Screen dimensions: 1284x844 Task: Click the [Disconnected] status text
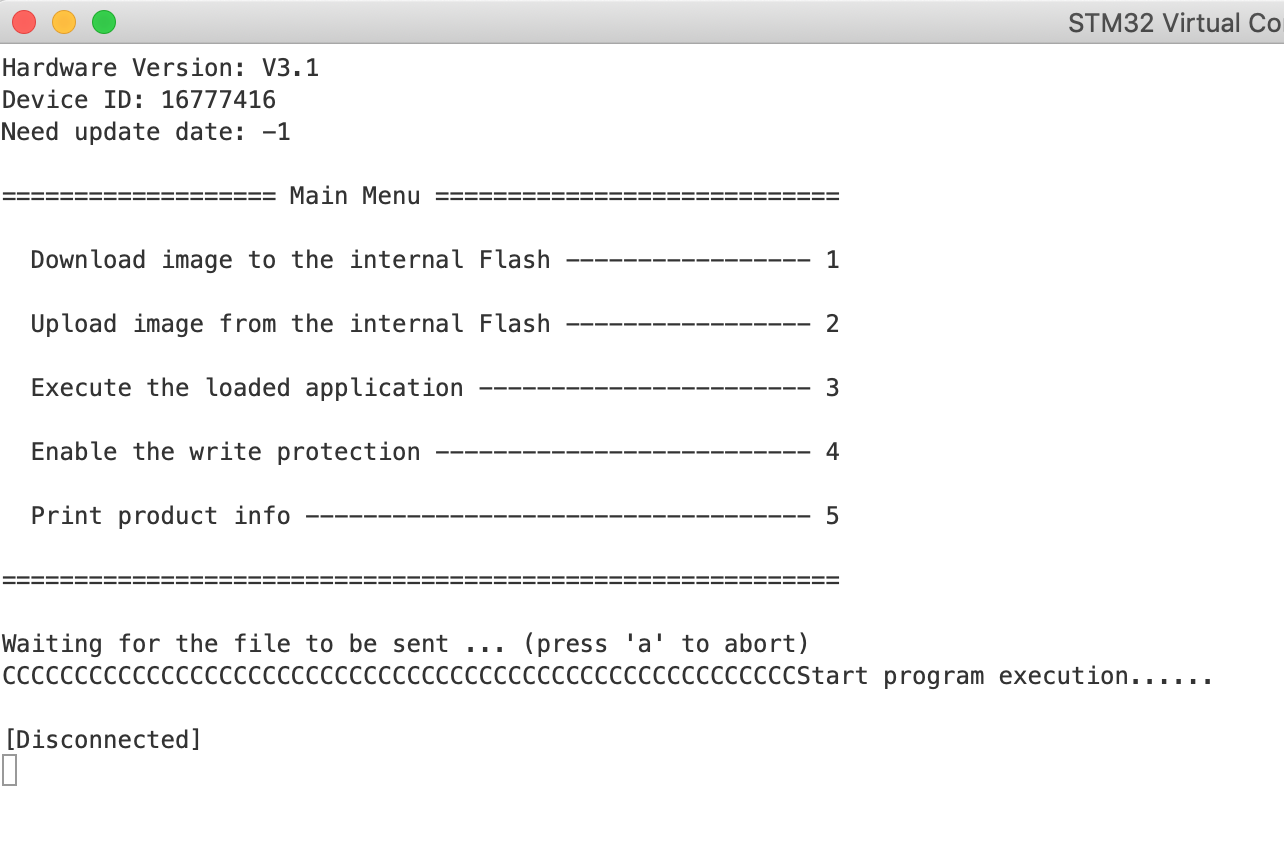point(102,740)
